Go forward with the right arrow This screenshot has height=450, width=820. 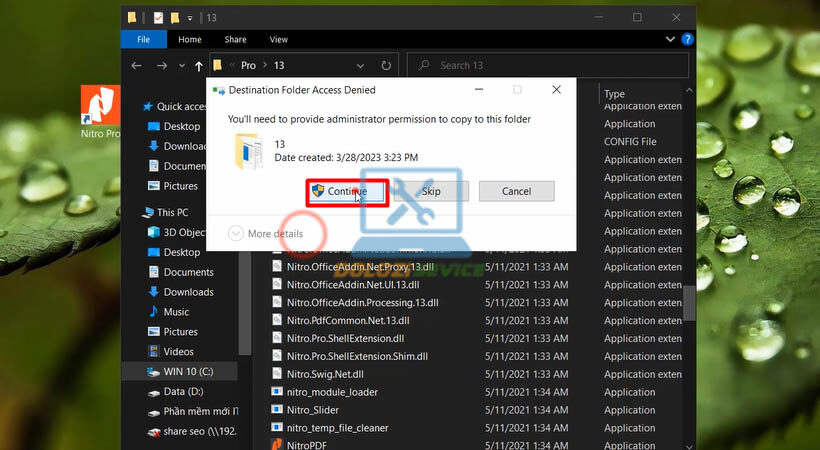tap(162, 65)
